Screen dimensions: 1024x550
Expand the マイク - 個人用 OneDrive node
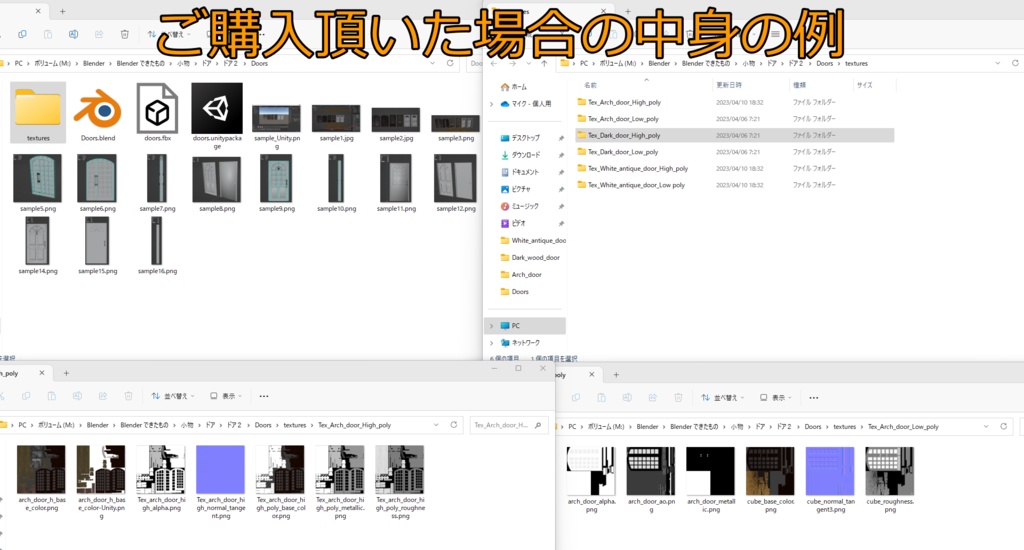click(x=491, y=104)
